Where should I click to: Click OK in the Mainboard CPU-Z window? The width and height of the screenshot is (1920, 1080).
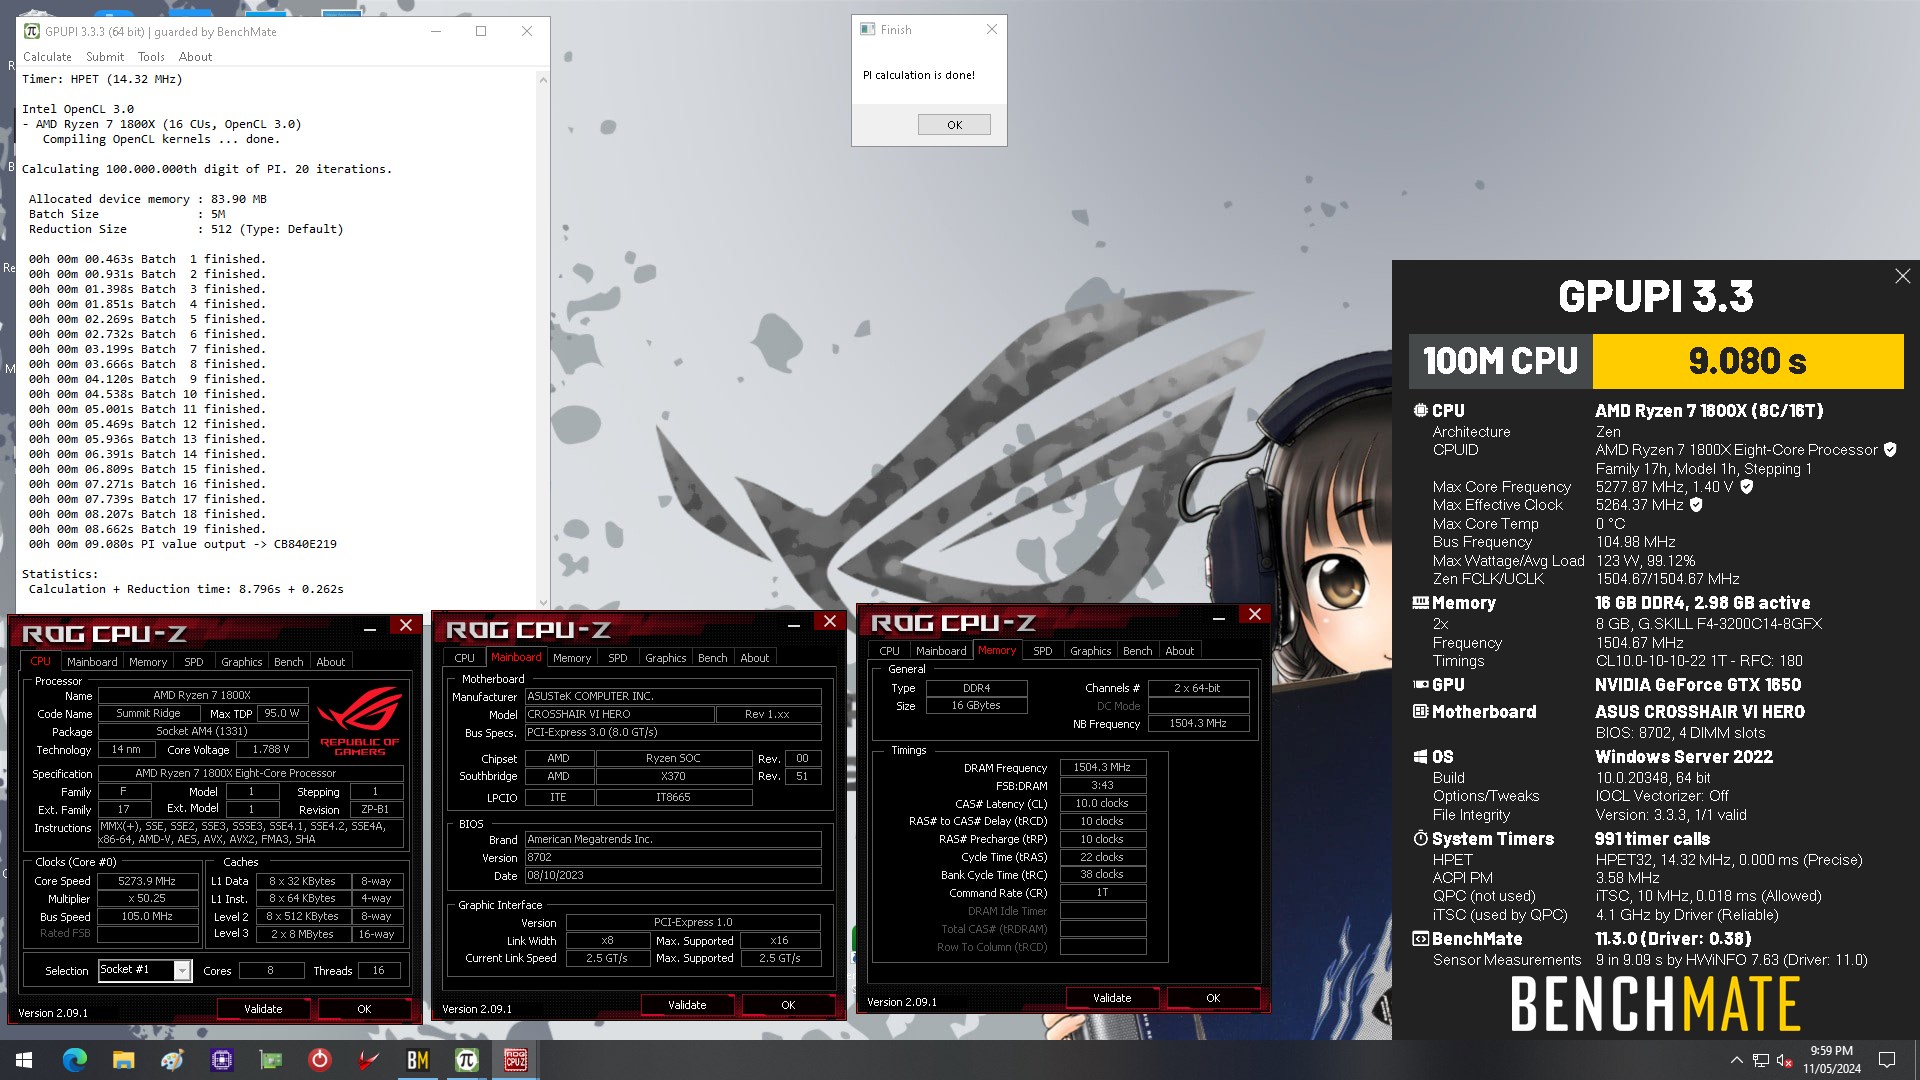[788, 1005]
